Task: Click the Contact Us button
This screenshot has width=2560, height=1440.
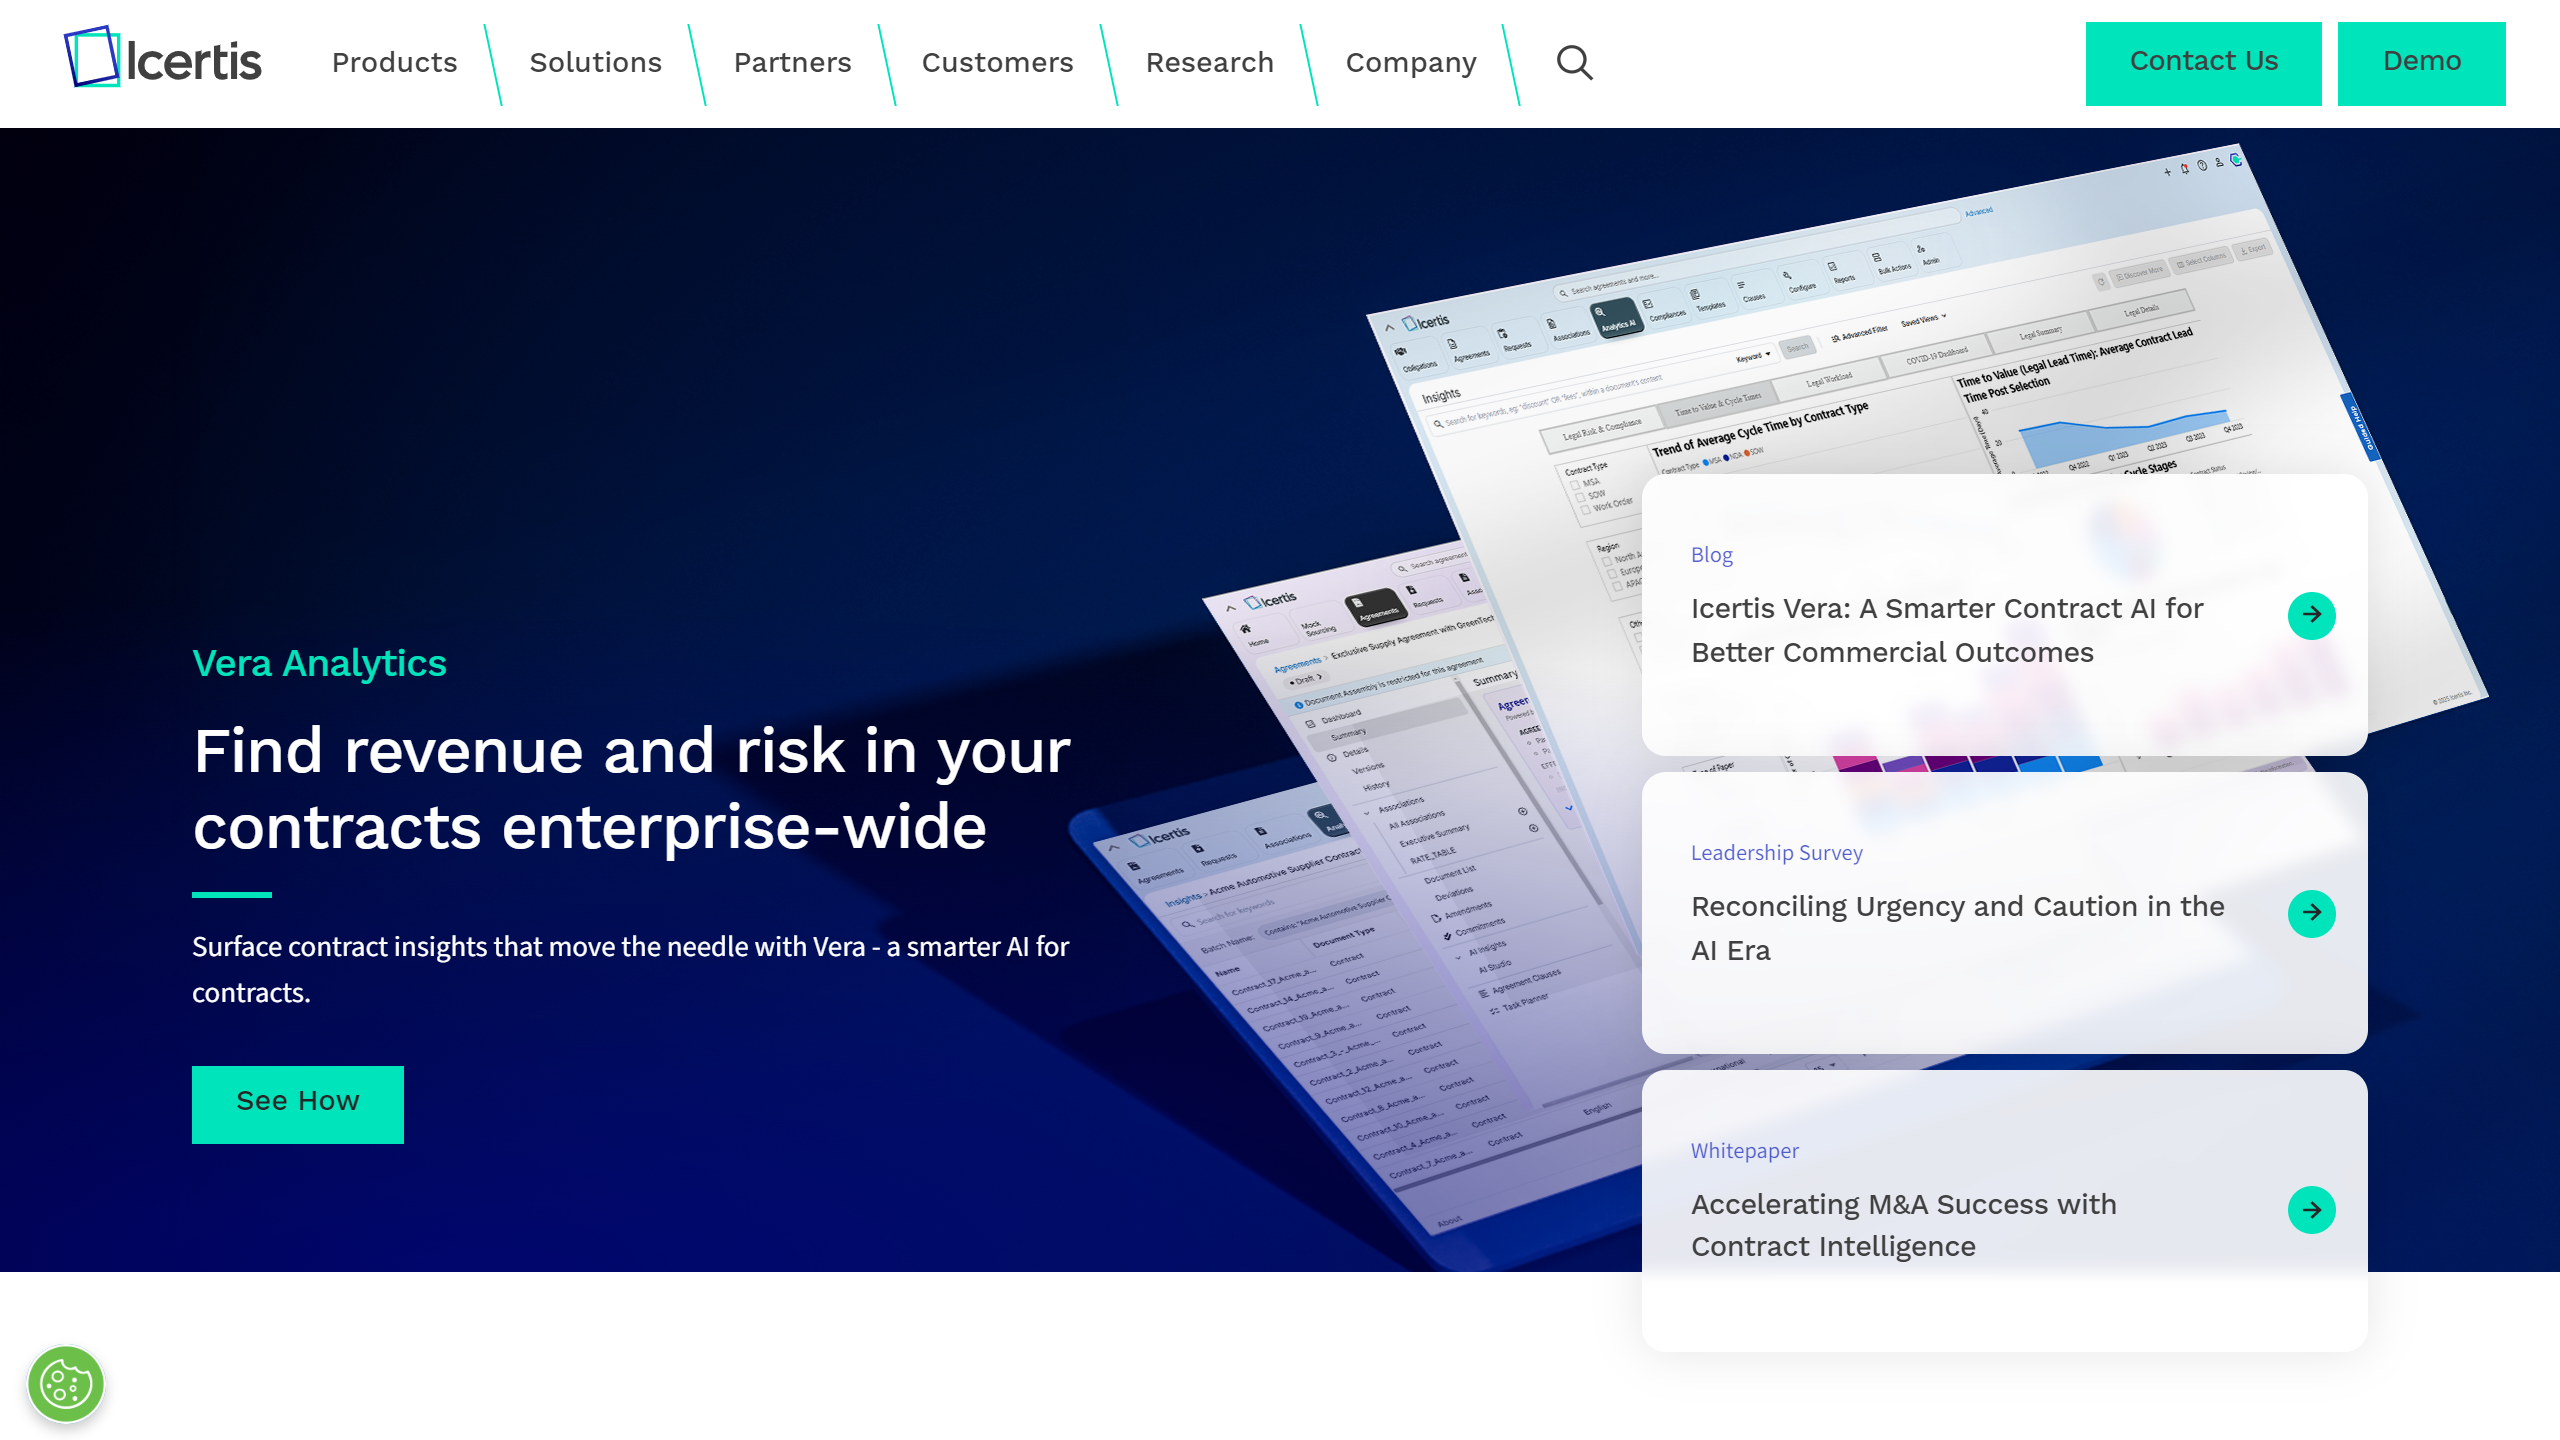Action: click(2203, 62)
